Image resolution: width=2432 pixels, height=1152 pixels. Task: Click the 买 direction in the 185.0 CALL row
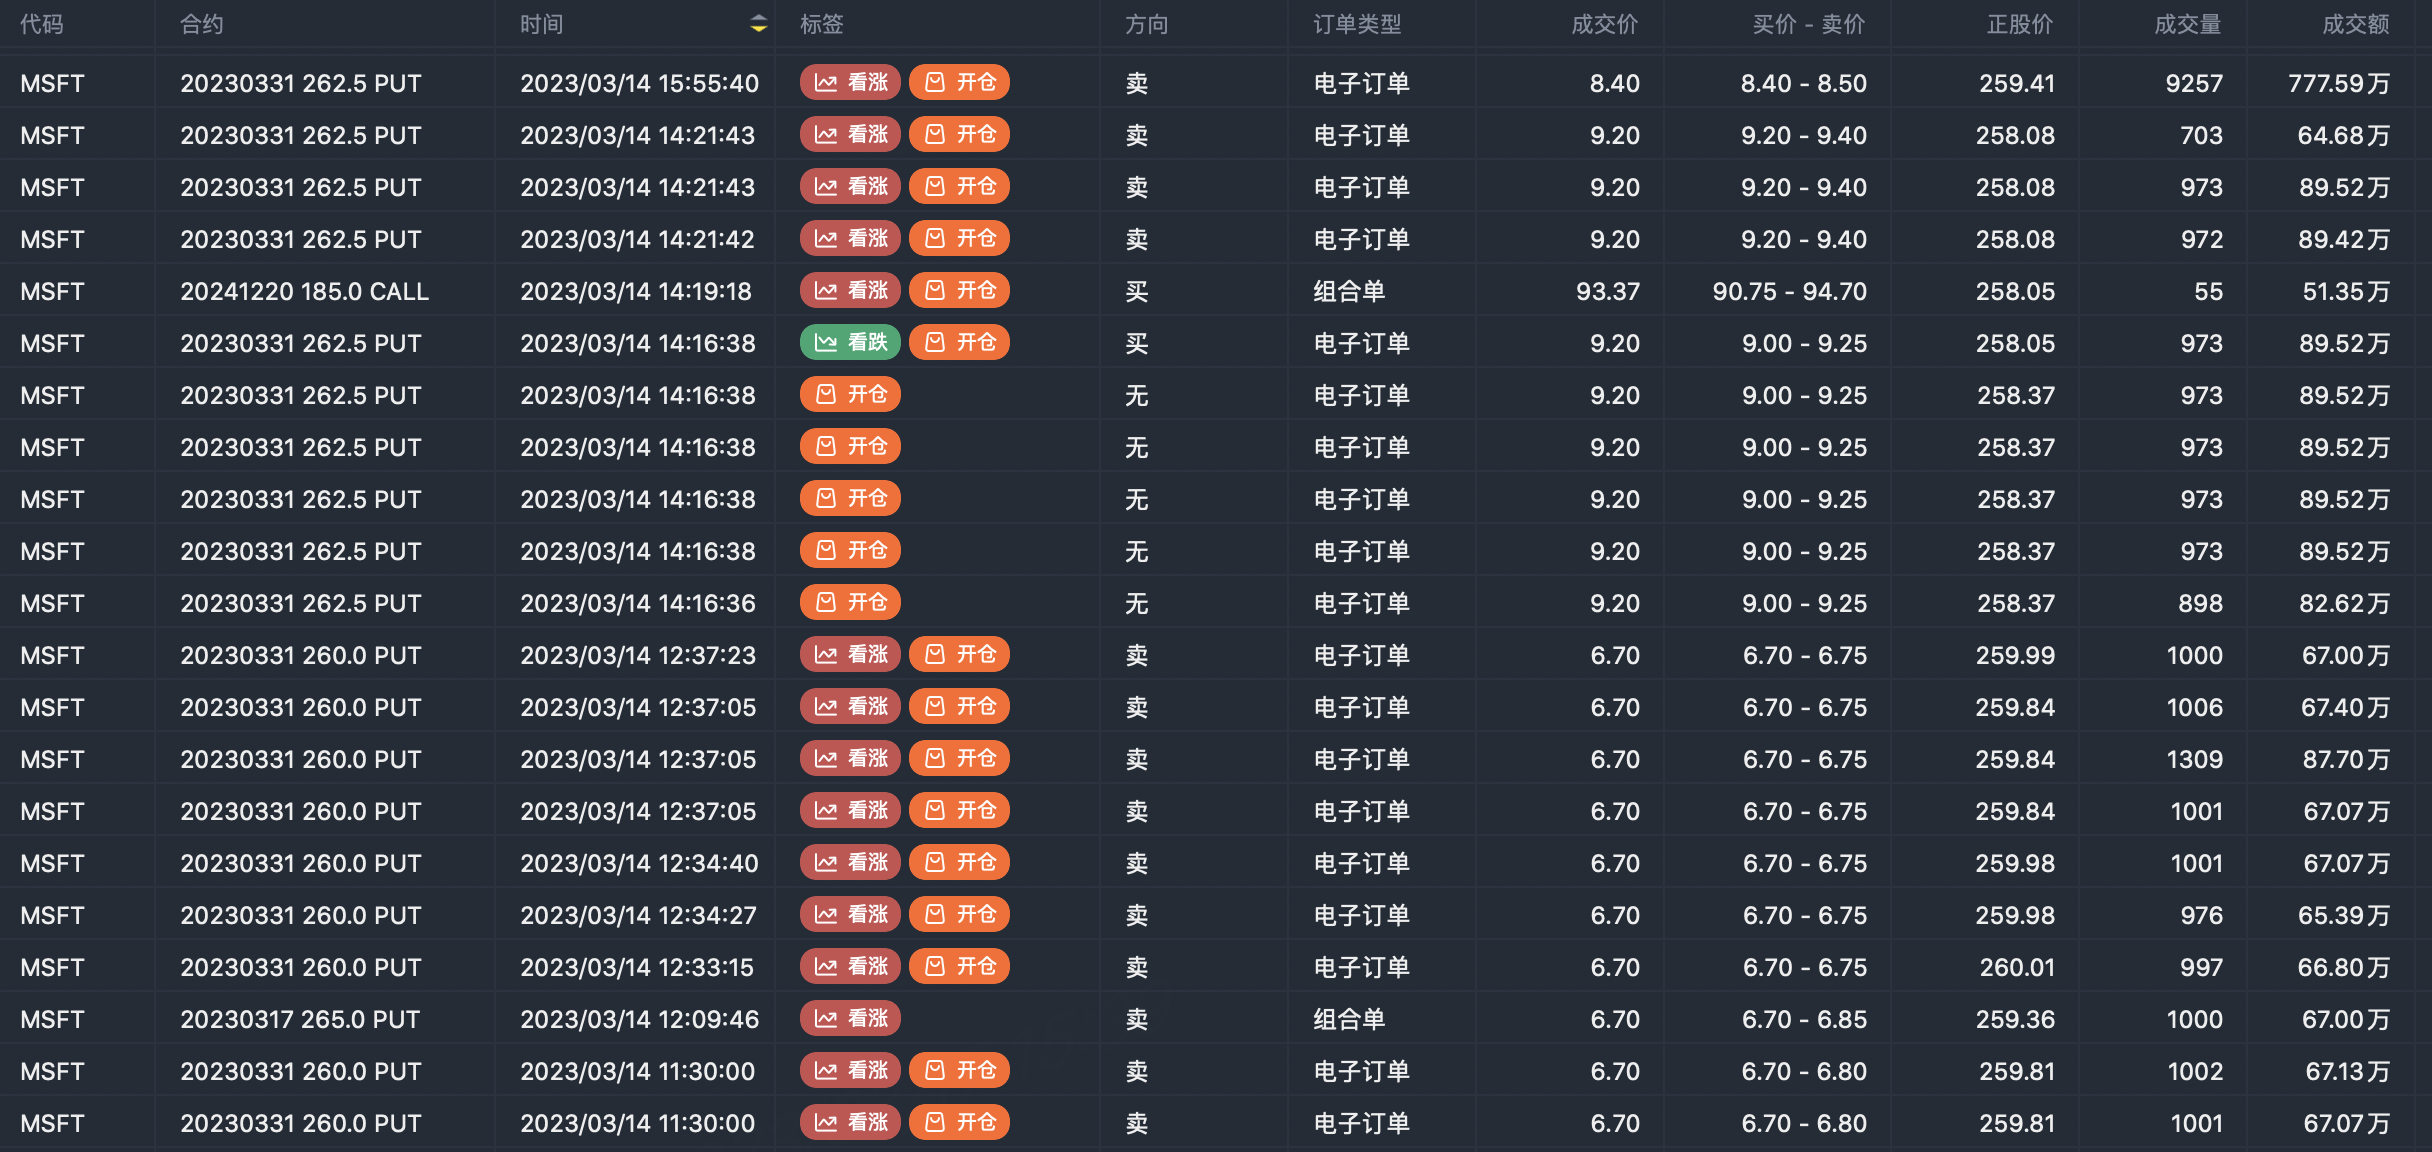tap(1137, 291)
